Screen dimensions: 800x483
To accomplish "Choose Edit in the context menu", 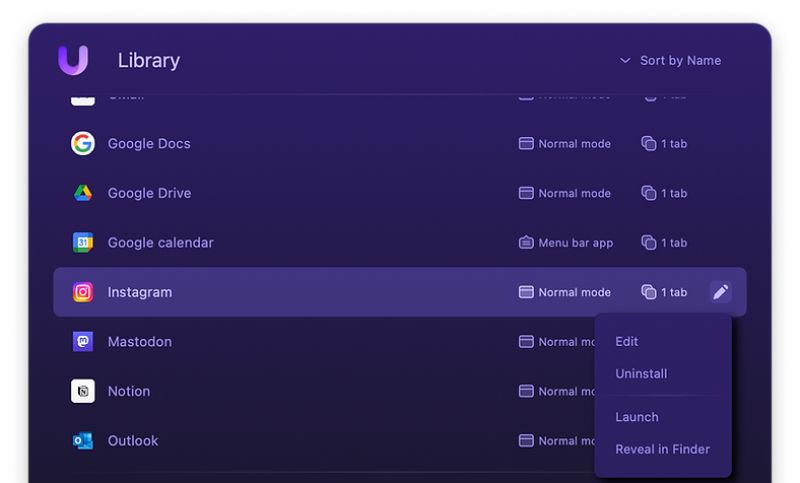I will (x=627, y=342).
